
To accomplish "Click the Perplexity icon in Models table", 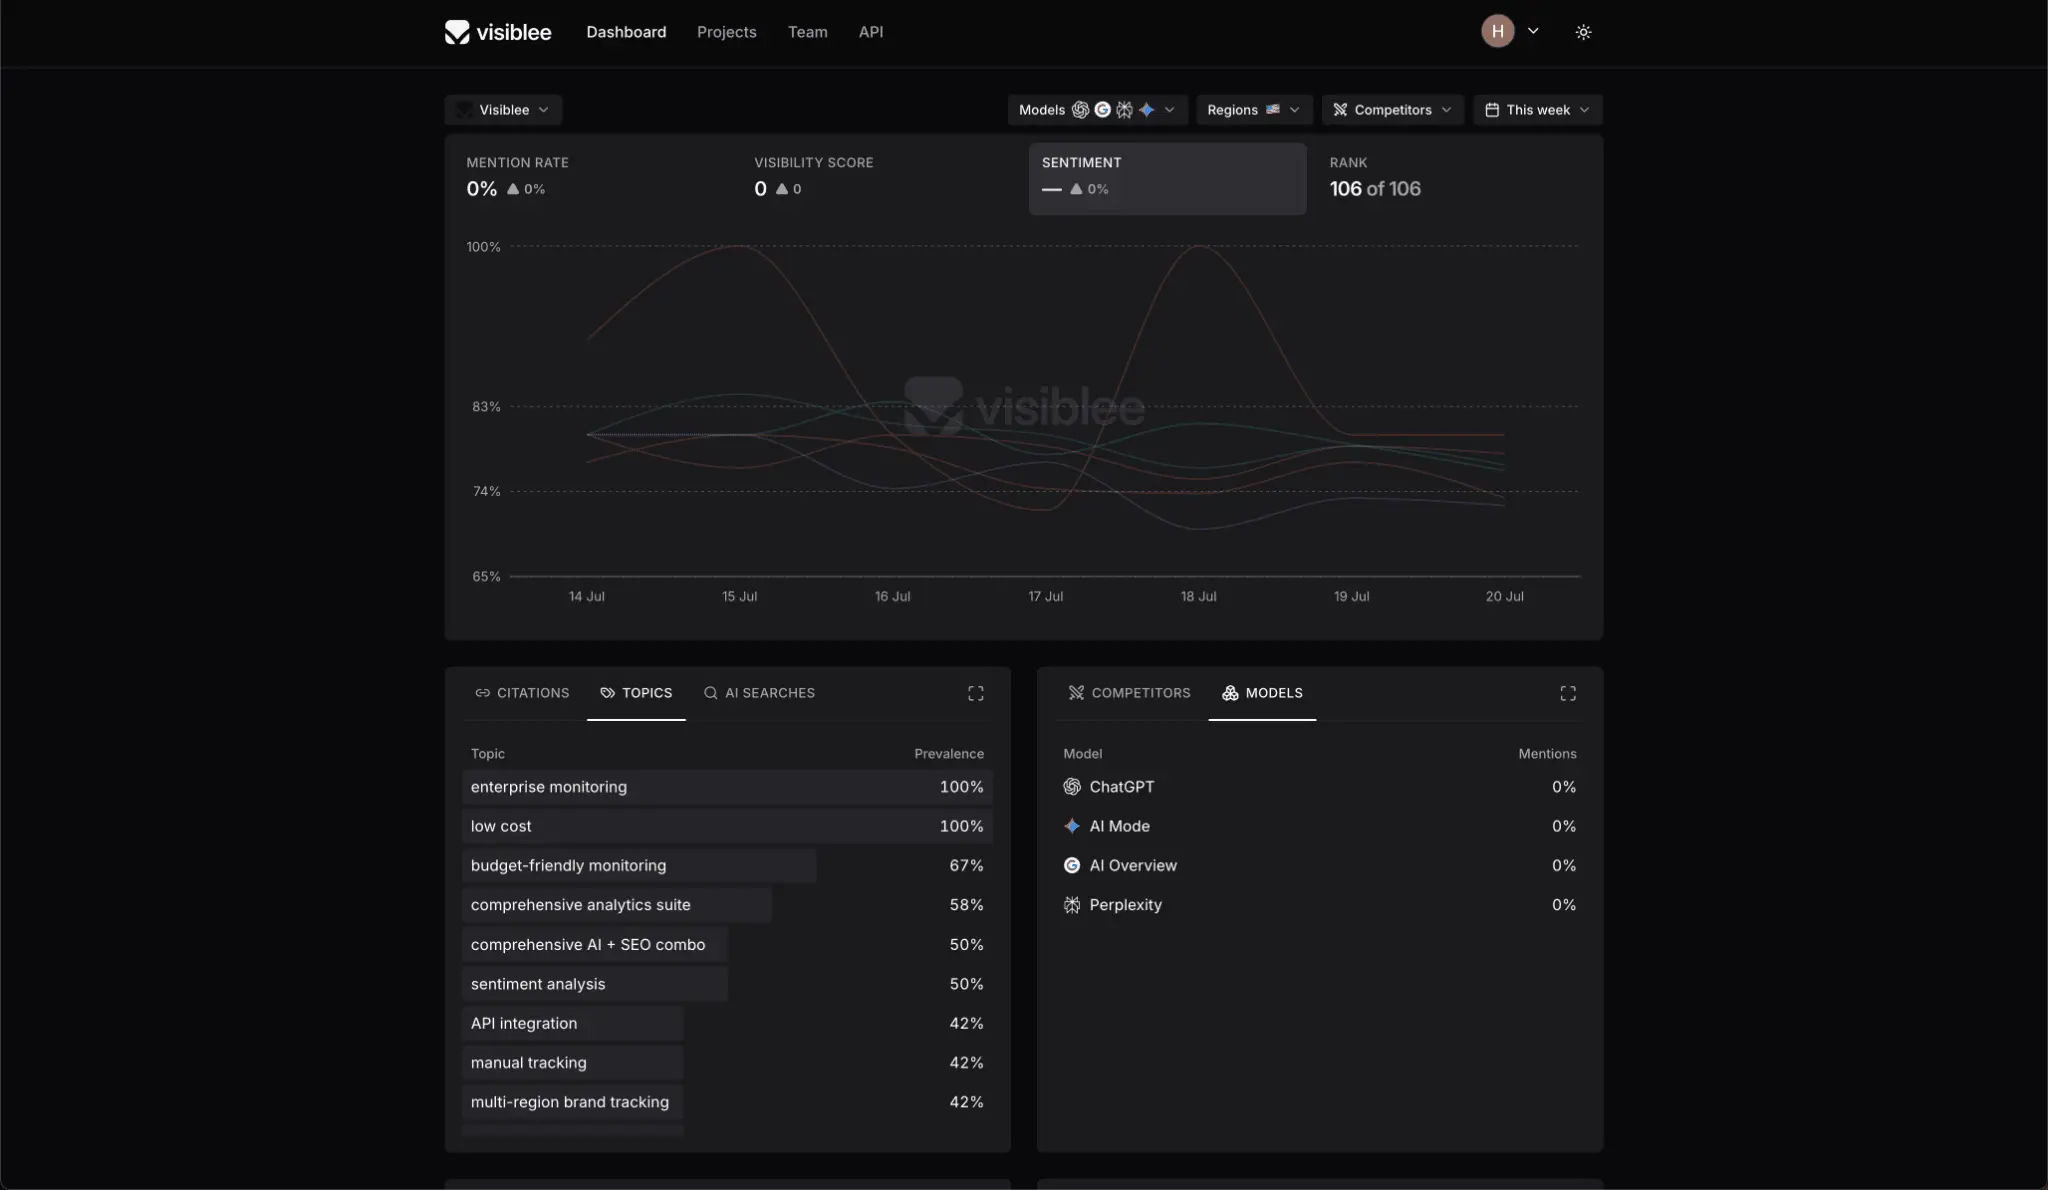I will tap(1072, 905).
